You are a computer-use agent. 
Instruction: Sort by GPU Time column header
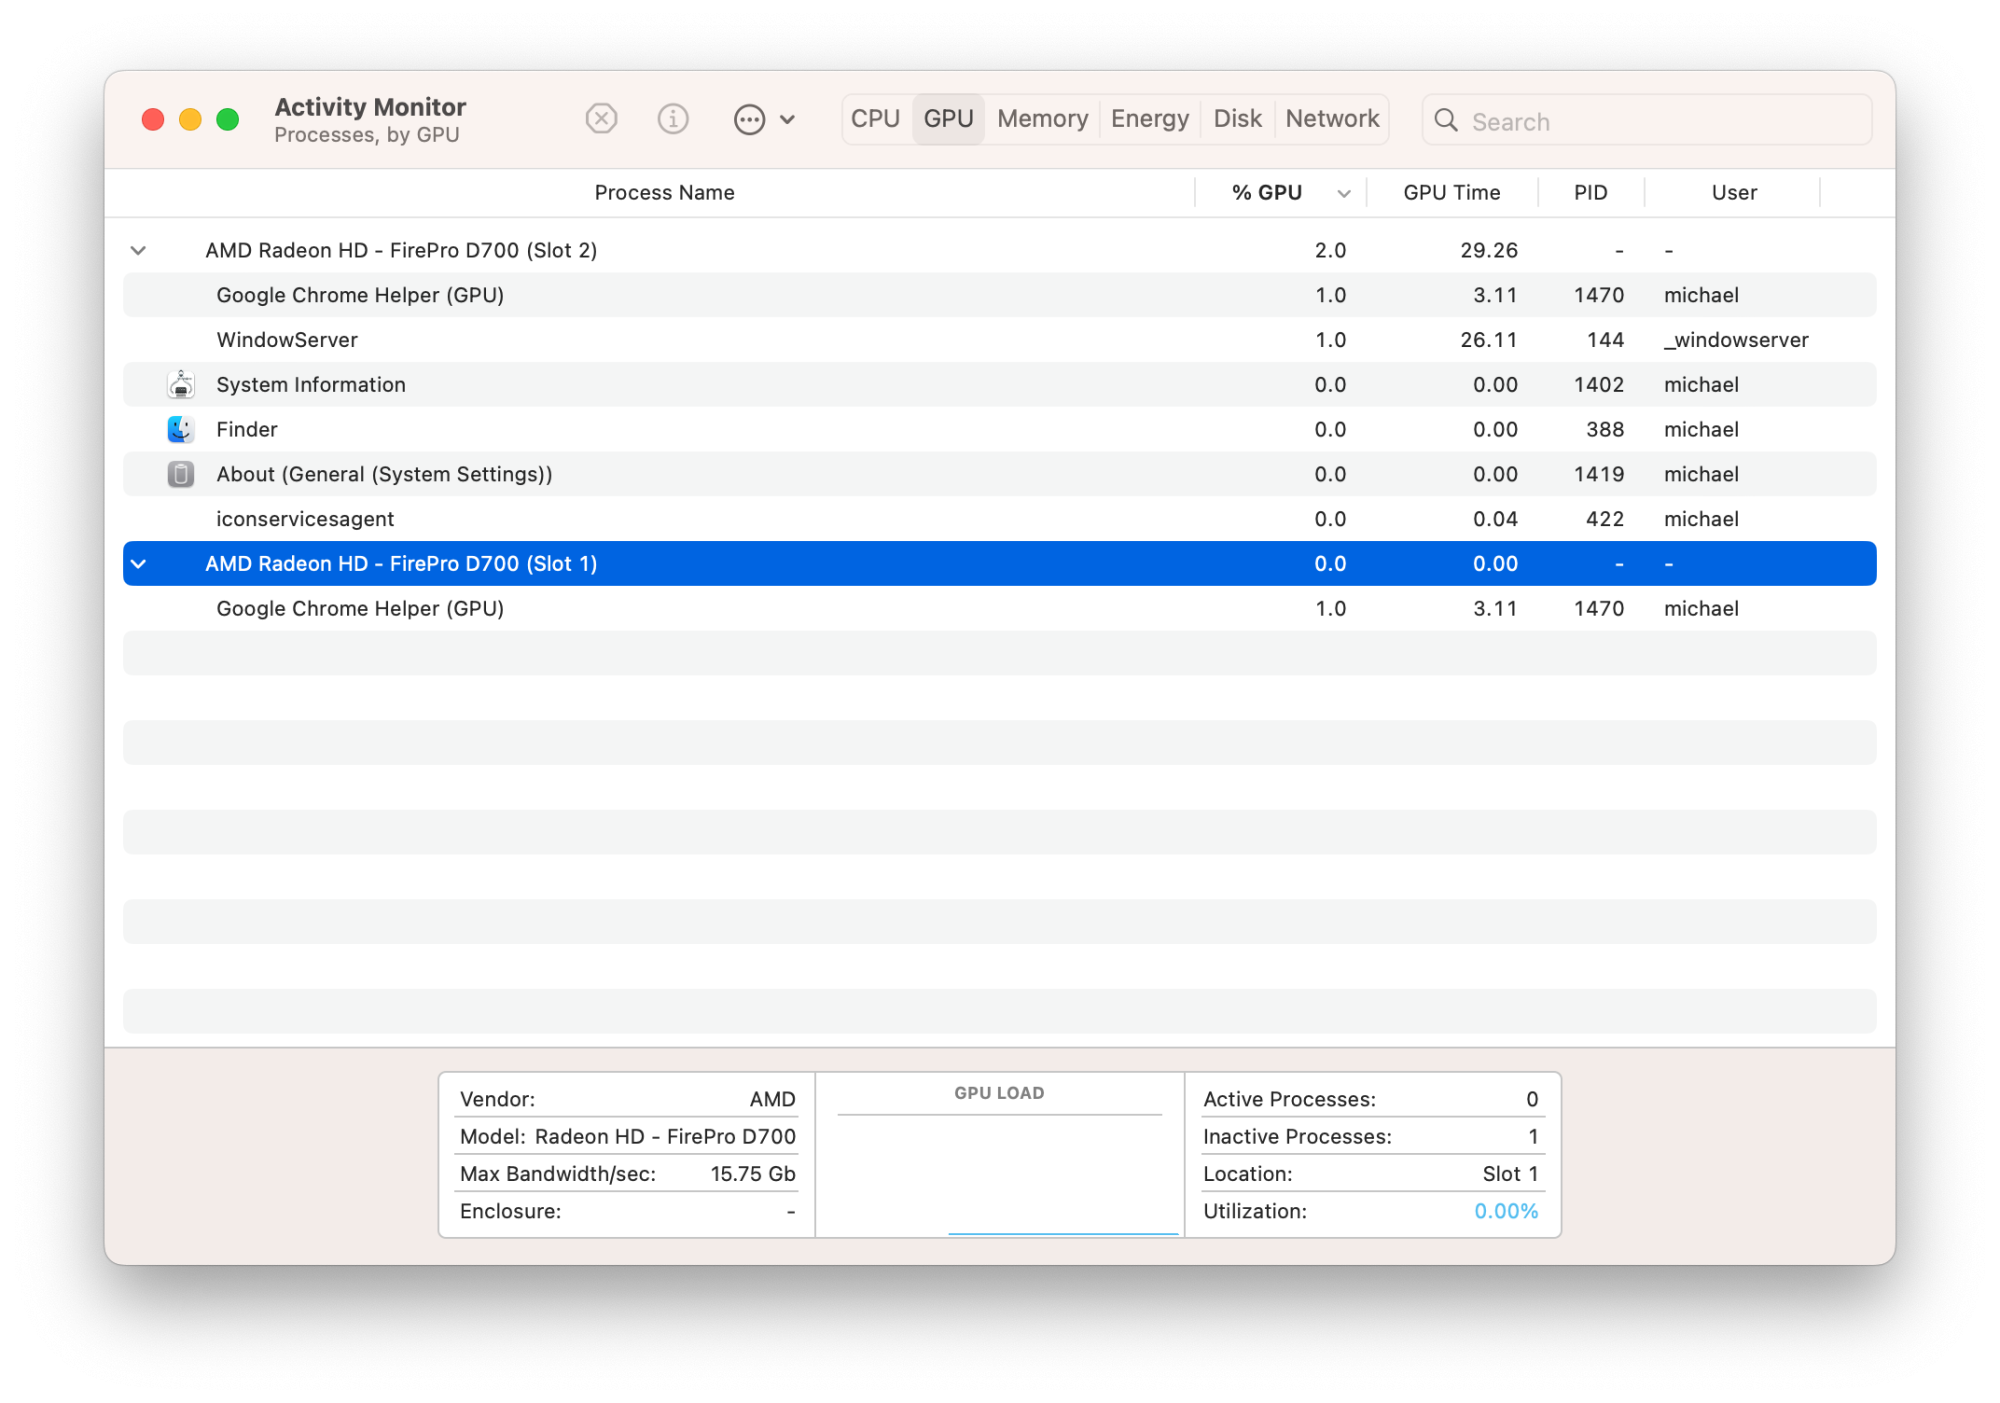(1451, 192)
